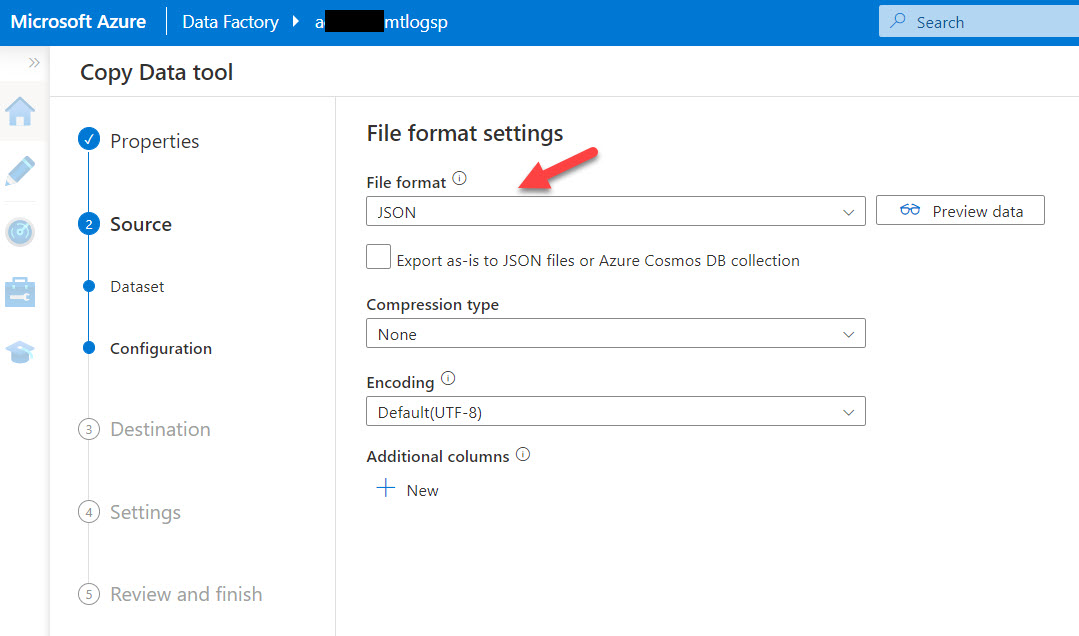Open the Learning center graduation cap icon
Screen dimensions: 1079x636
point(20,352)
